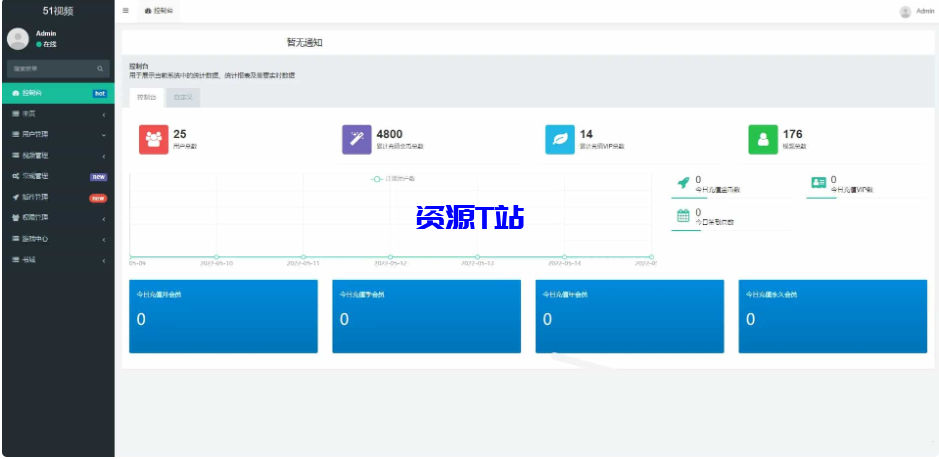Expand the 权限管理 menu arrow

(104, 219)
